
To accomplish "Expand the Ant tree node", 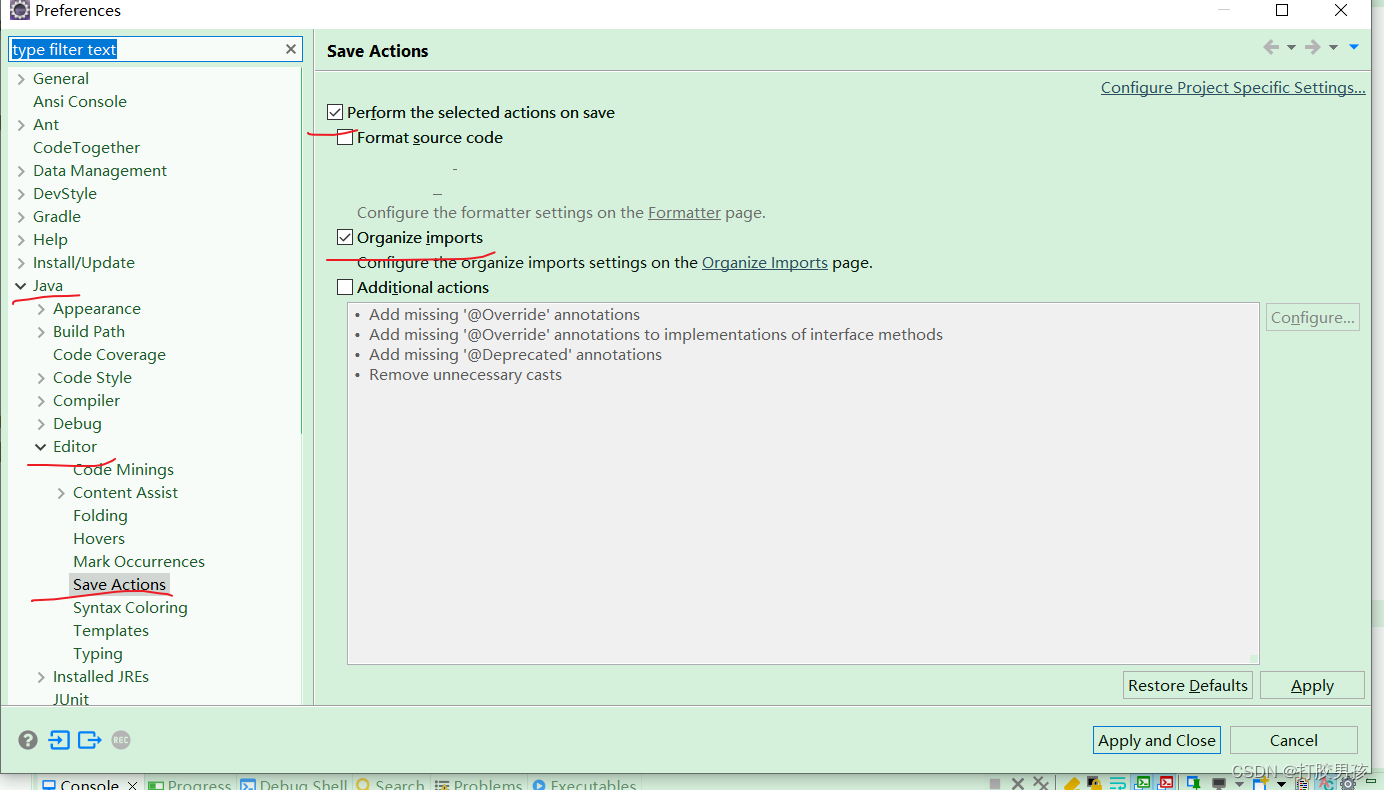I will (21, 125).
